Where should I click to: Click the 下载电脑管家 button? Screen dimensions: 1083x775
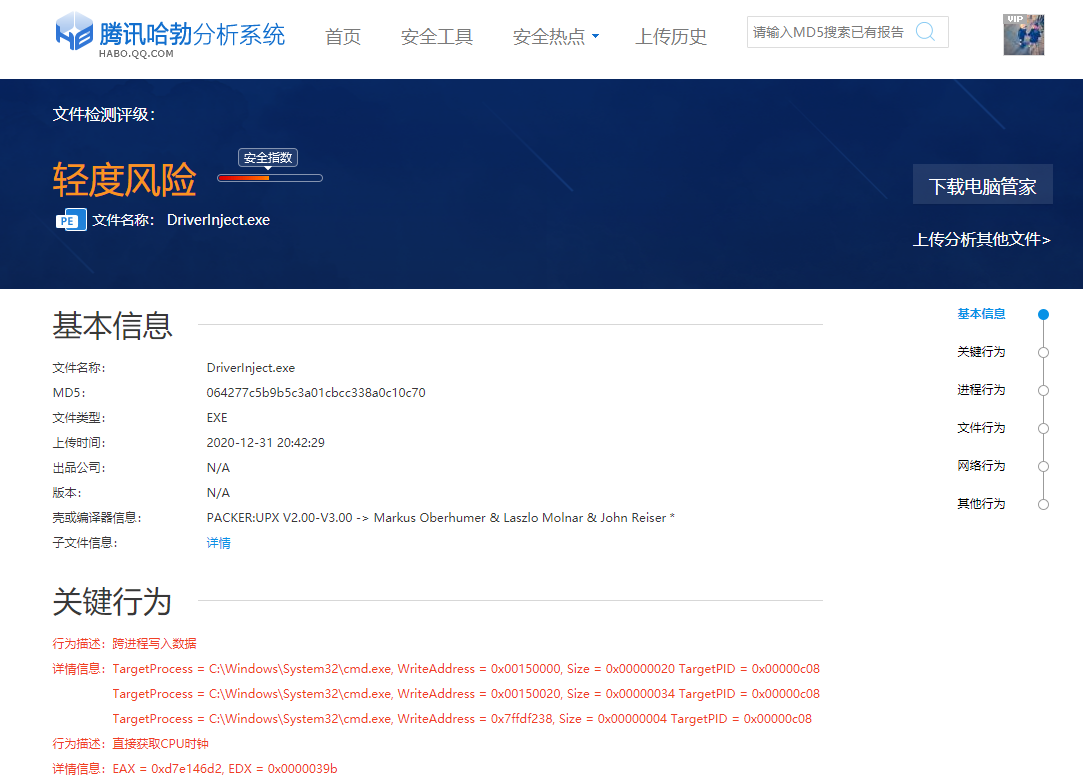982,185
